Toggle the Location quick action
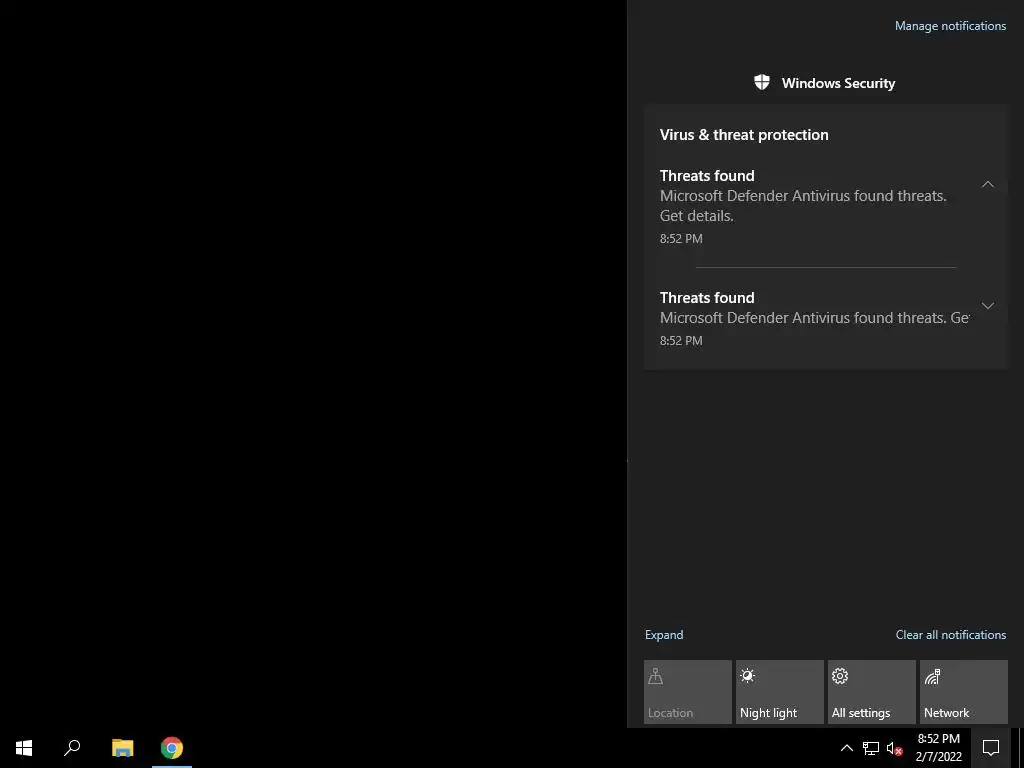 [688, 692]
